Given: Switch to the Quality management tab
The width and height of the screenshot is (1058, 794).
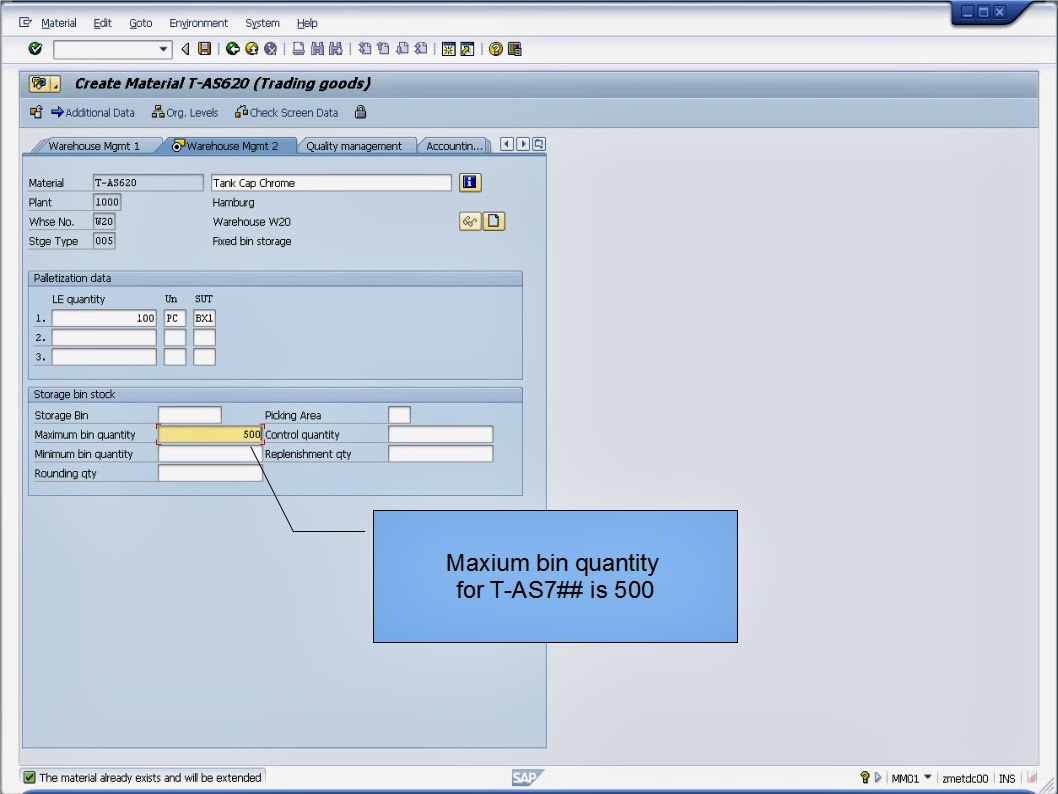Looking at the screenshot, I should pyautogui.click(x=354, y=146).
